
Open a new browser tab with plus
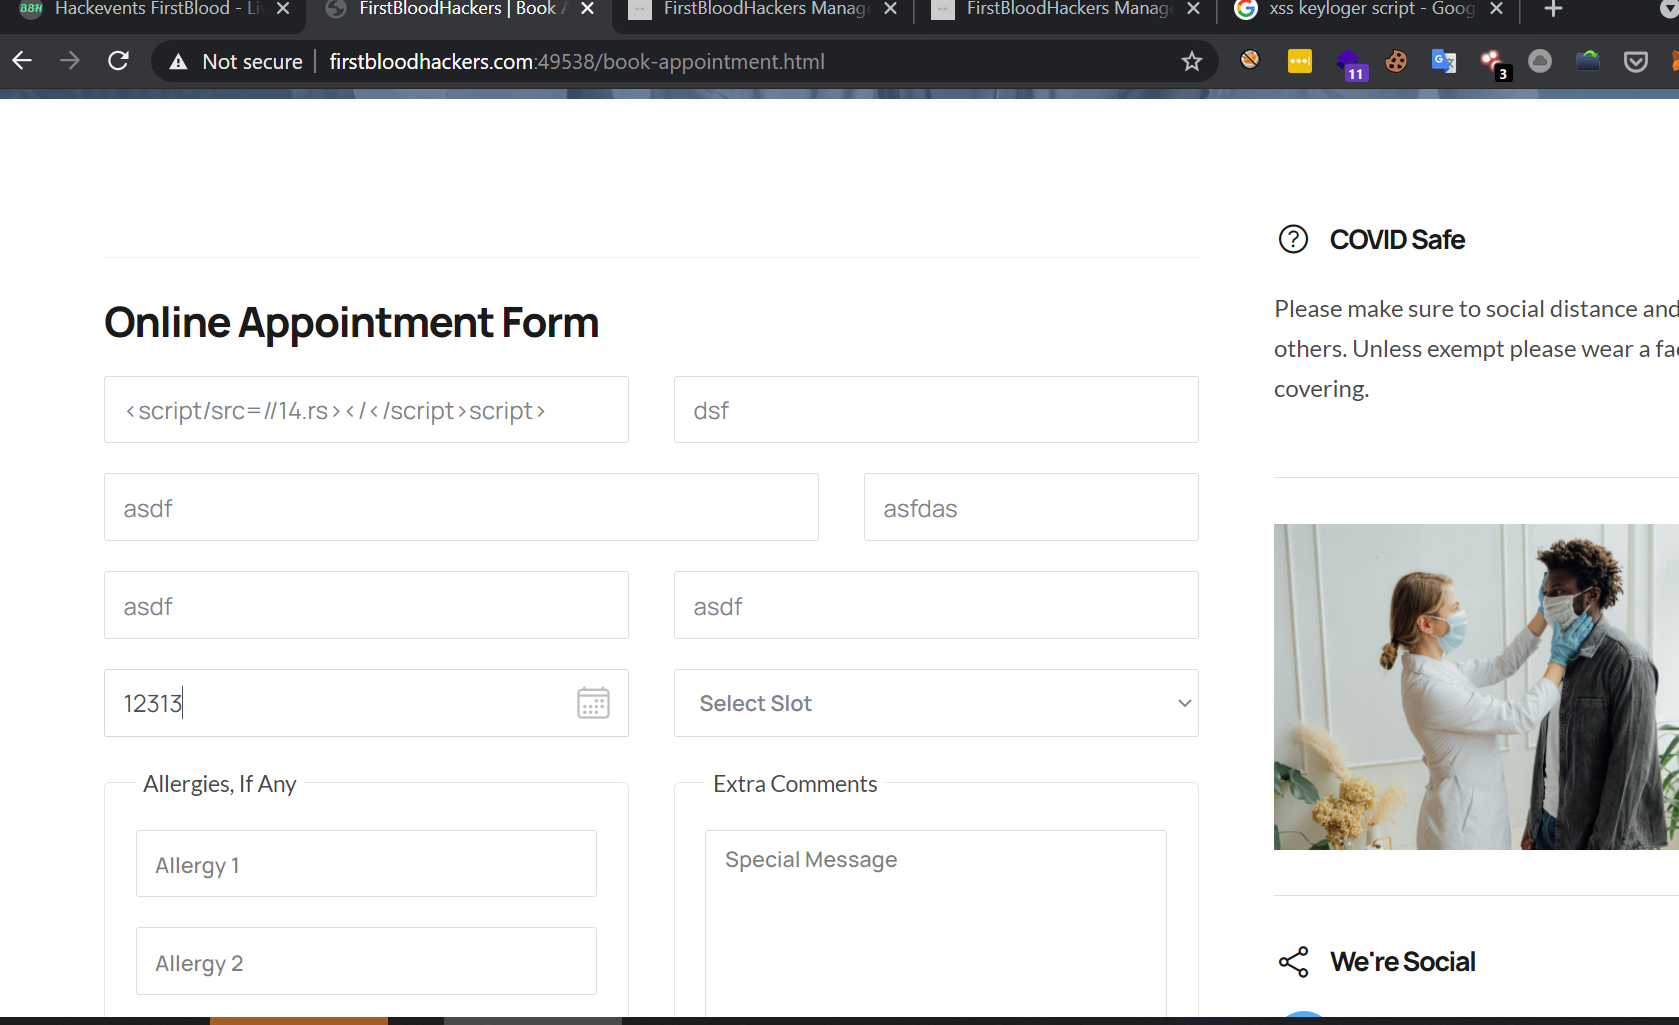[x=1553, y=9]
